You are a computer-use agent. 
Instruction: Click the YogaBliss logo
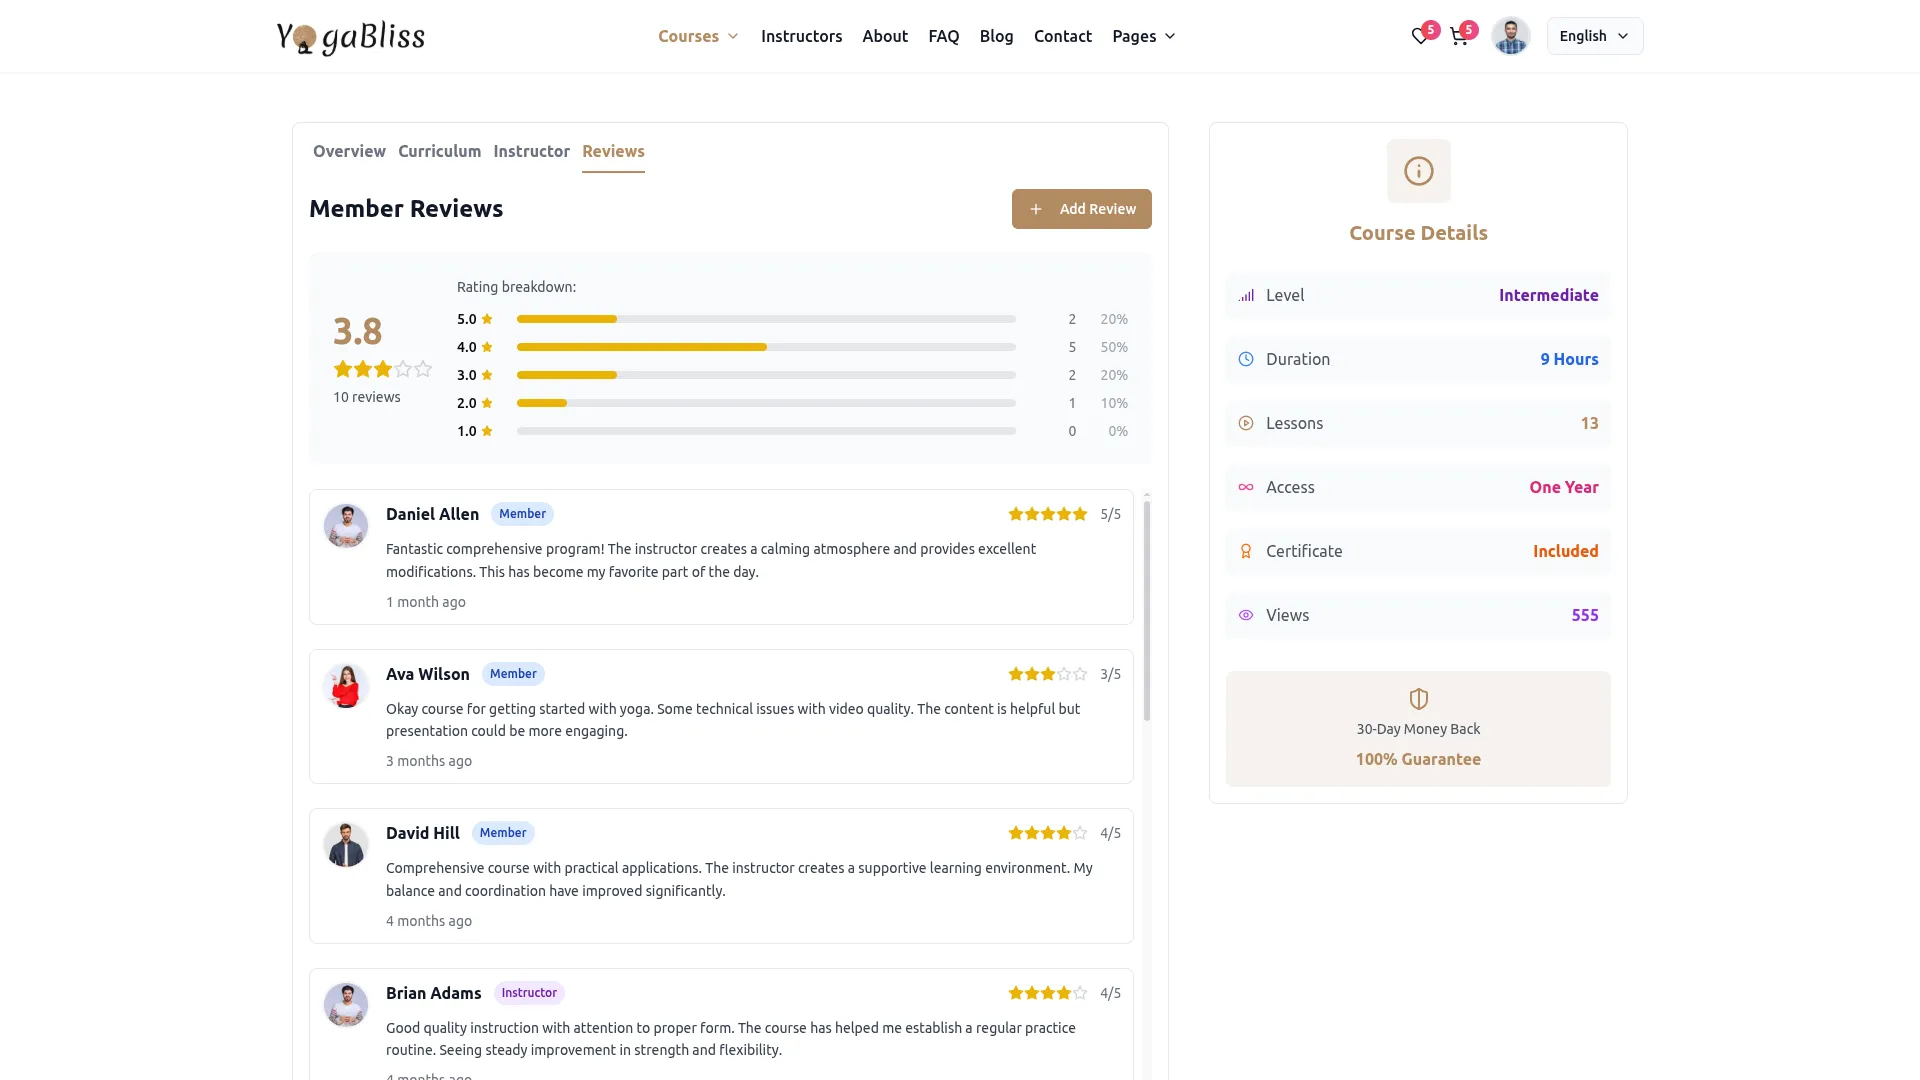[x=350, y=37]
